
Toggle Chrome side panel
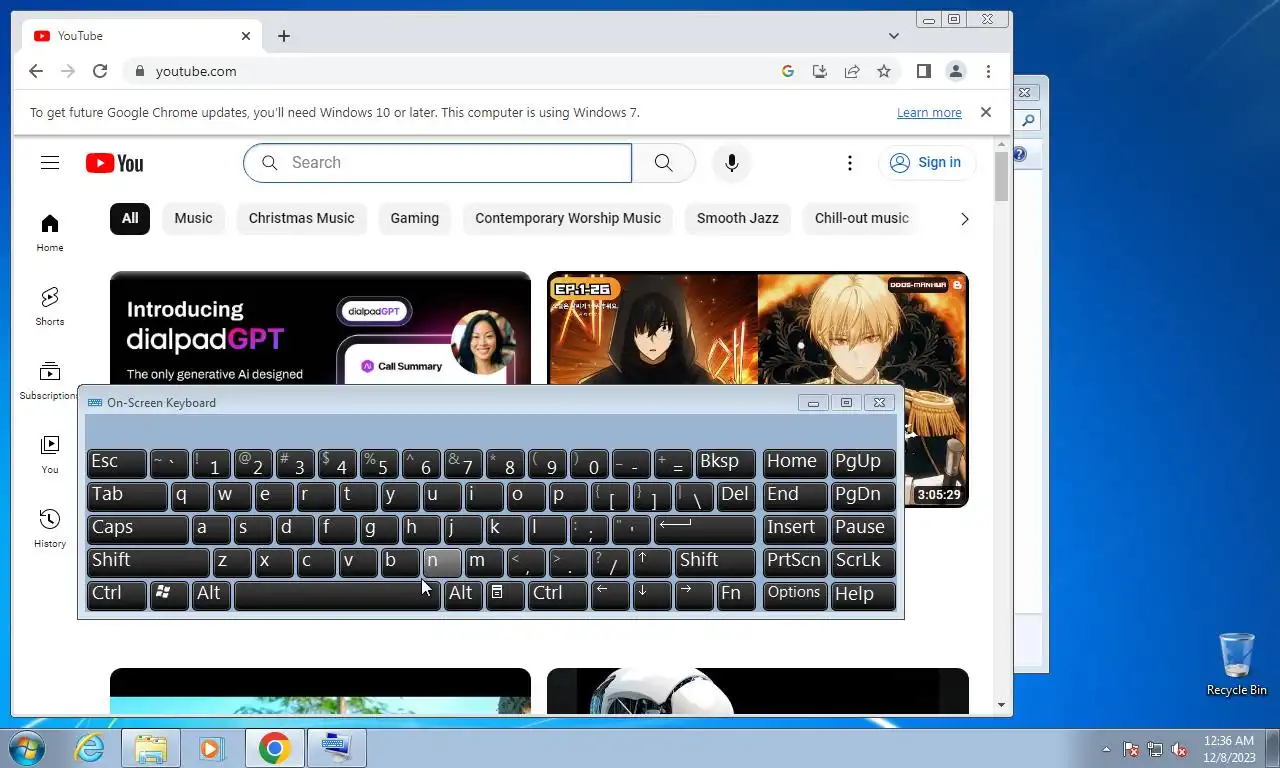pyautogui.click(x=924, y=71)
